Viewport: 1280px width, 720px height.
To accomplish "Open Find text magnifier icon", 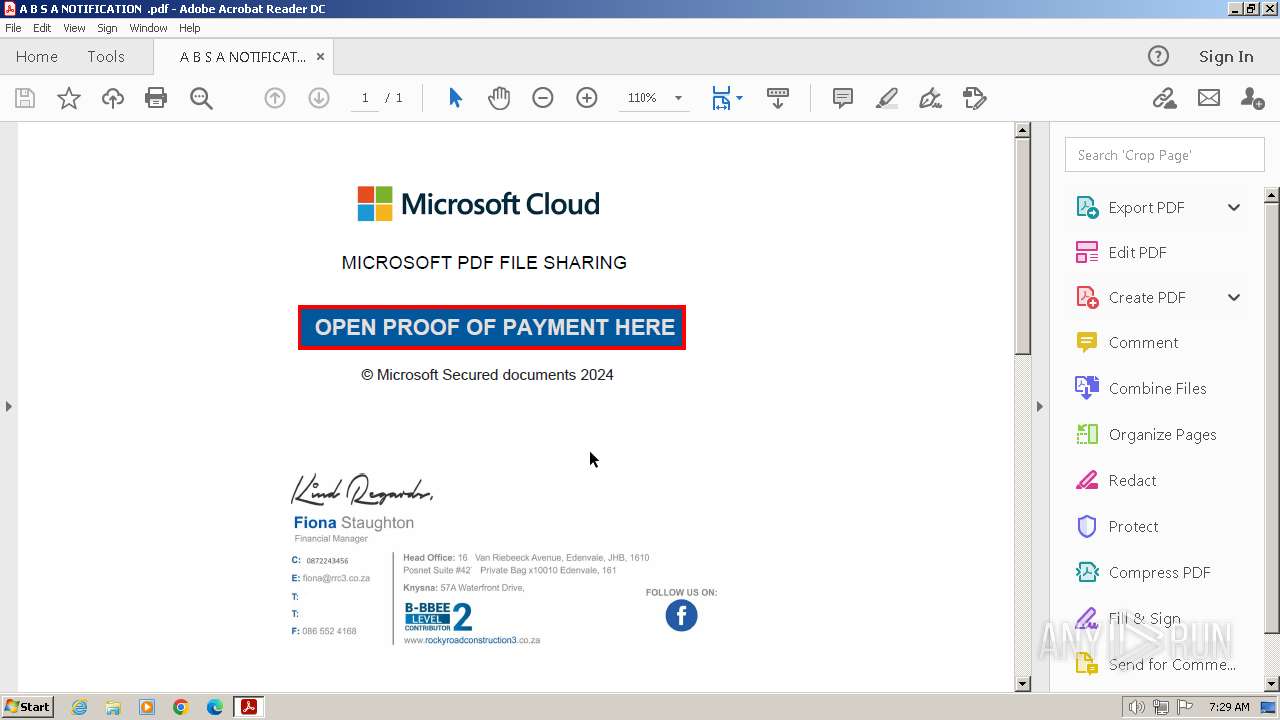I will tap(201, 98).
